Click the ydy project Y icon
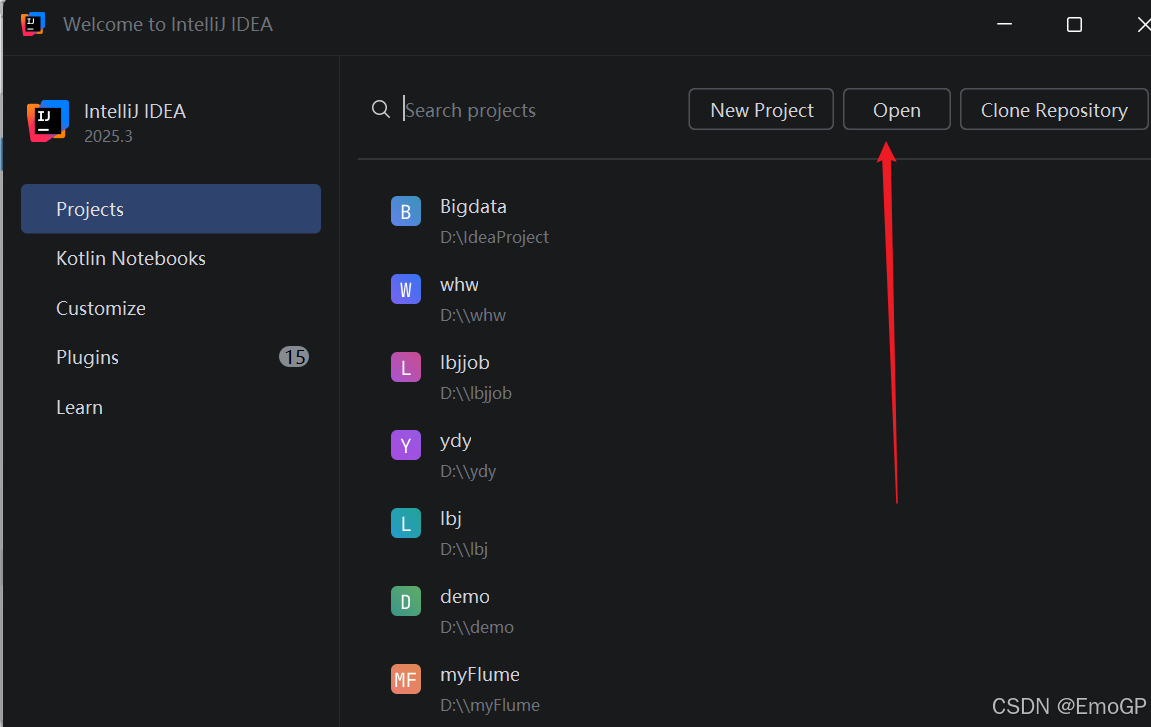This screenshot has height=727, width=1151. tap(406, 445)
